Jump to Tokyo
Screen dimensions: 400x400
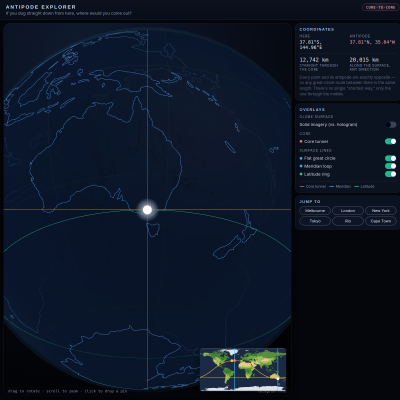(315, 221)
